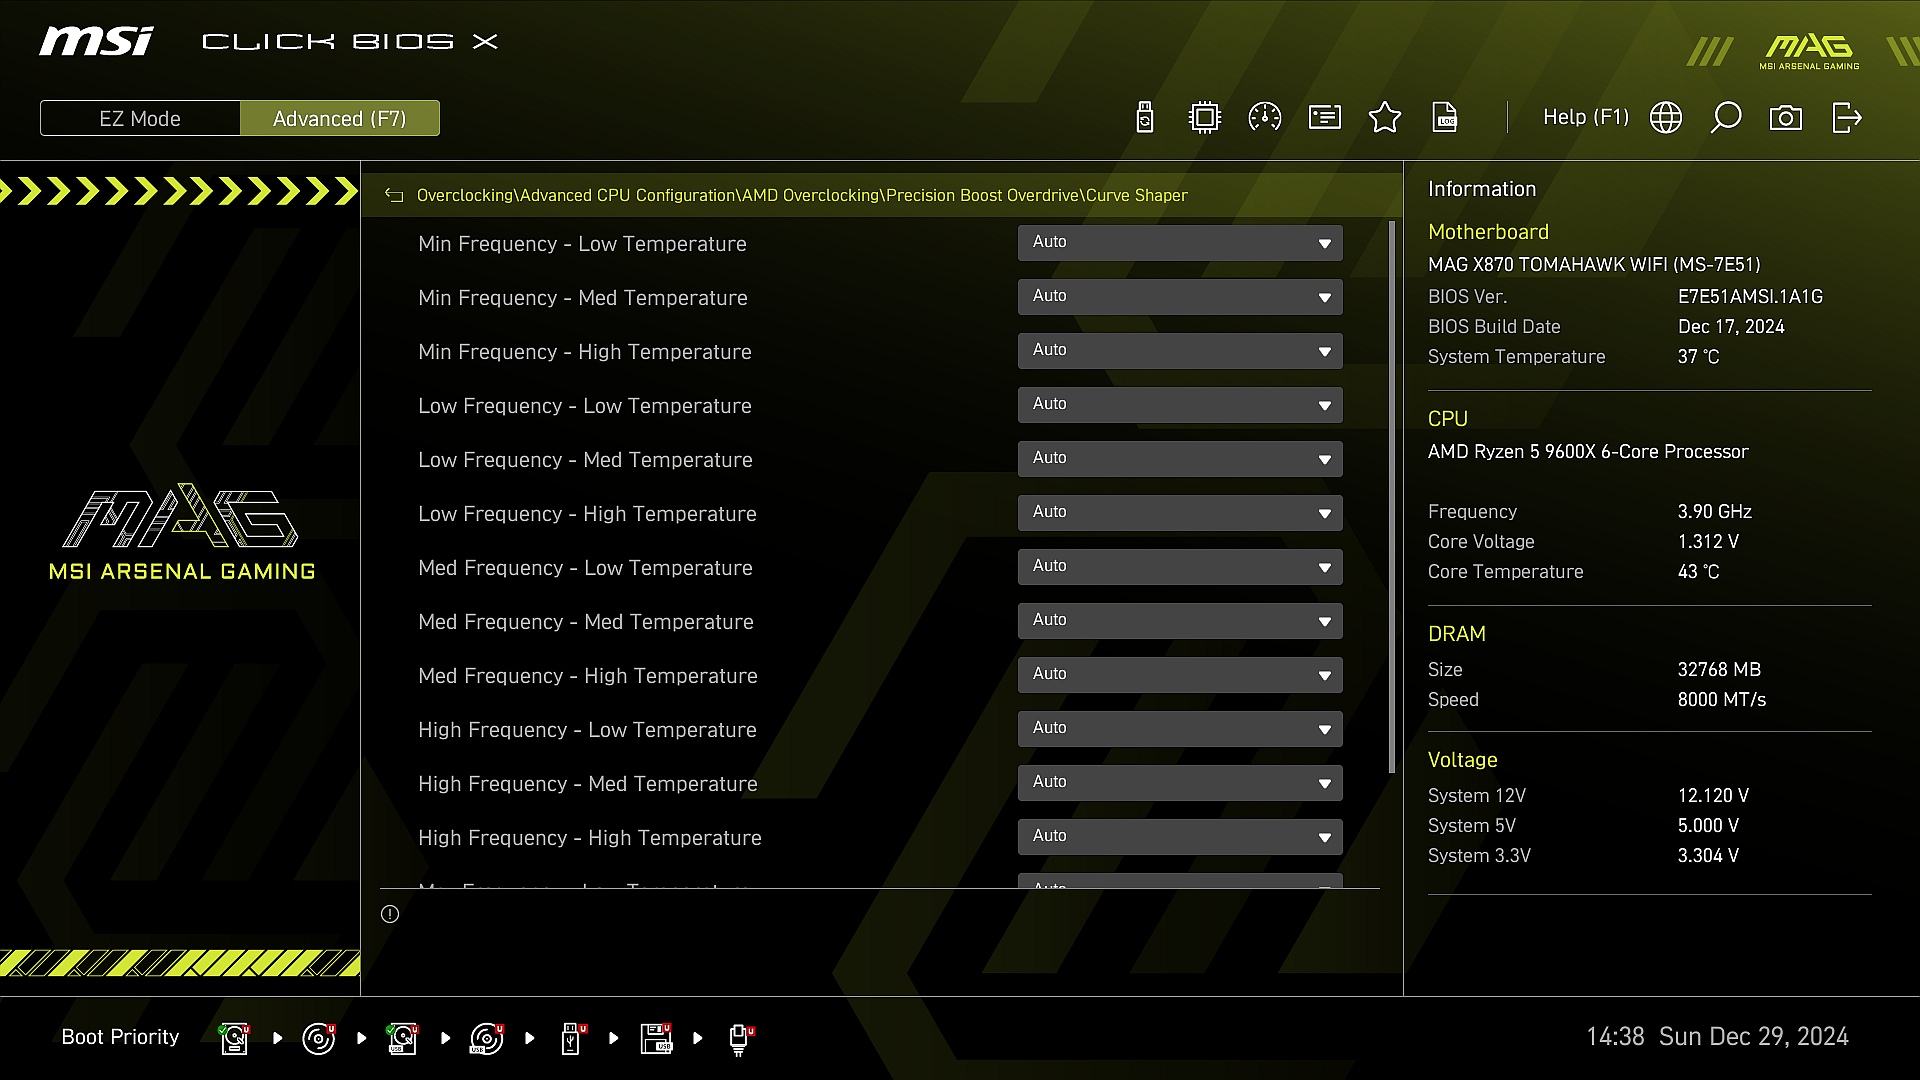Select the Advanced (F7) mode tab
Viewport: 1920px width, 1080px height.
[339, 118]
